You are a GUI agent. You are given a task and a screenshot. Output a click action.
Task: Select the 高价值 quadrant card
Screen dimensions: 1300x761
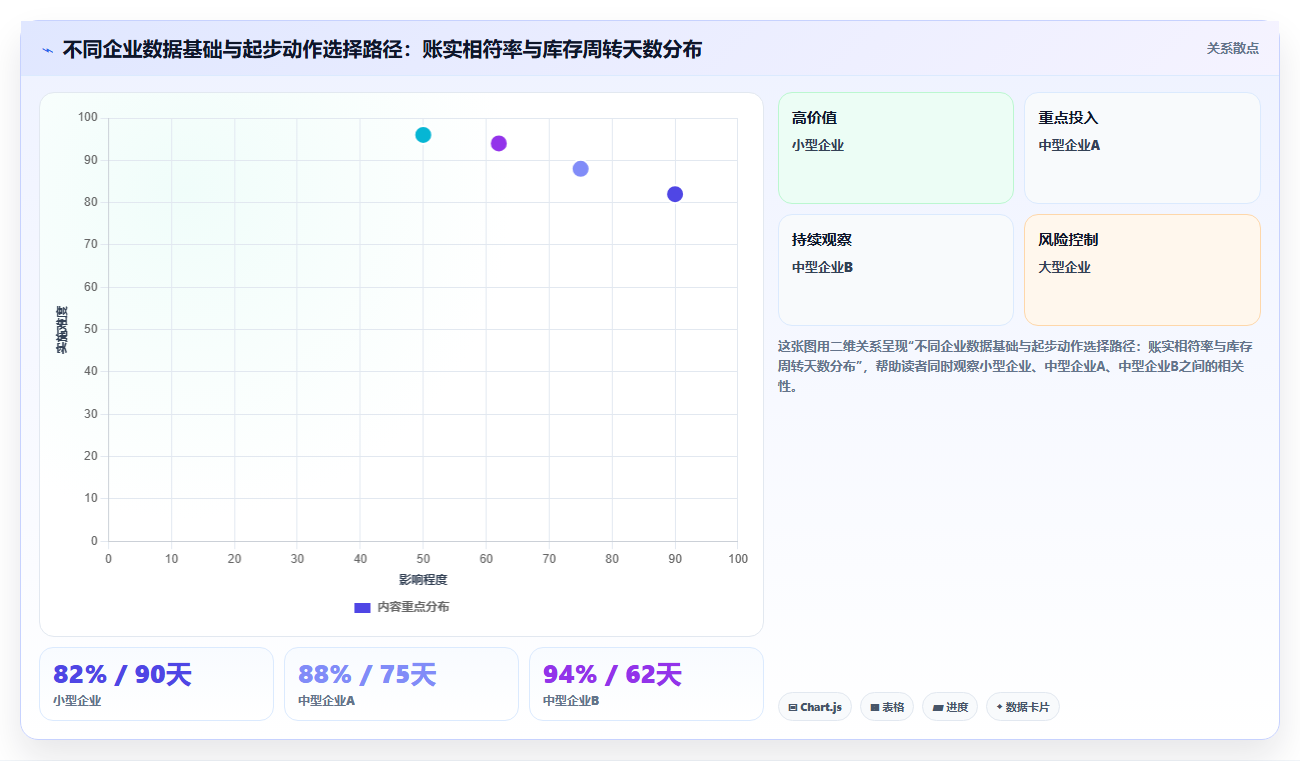(x=896, y=148)
